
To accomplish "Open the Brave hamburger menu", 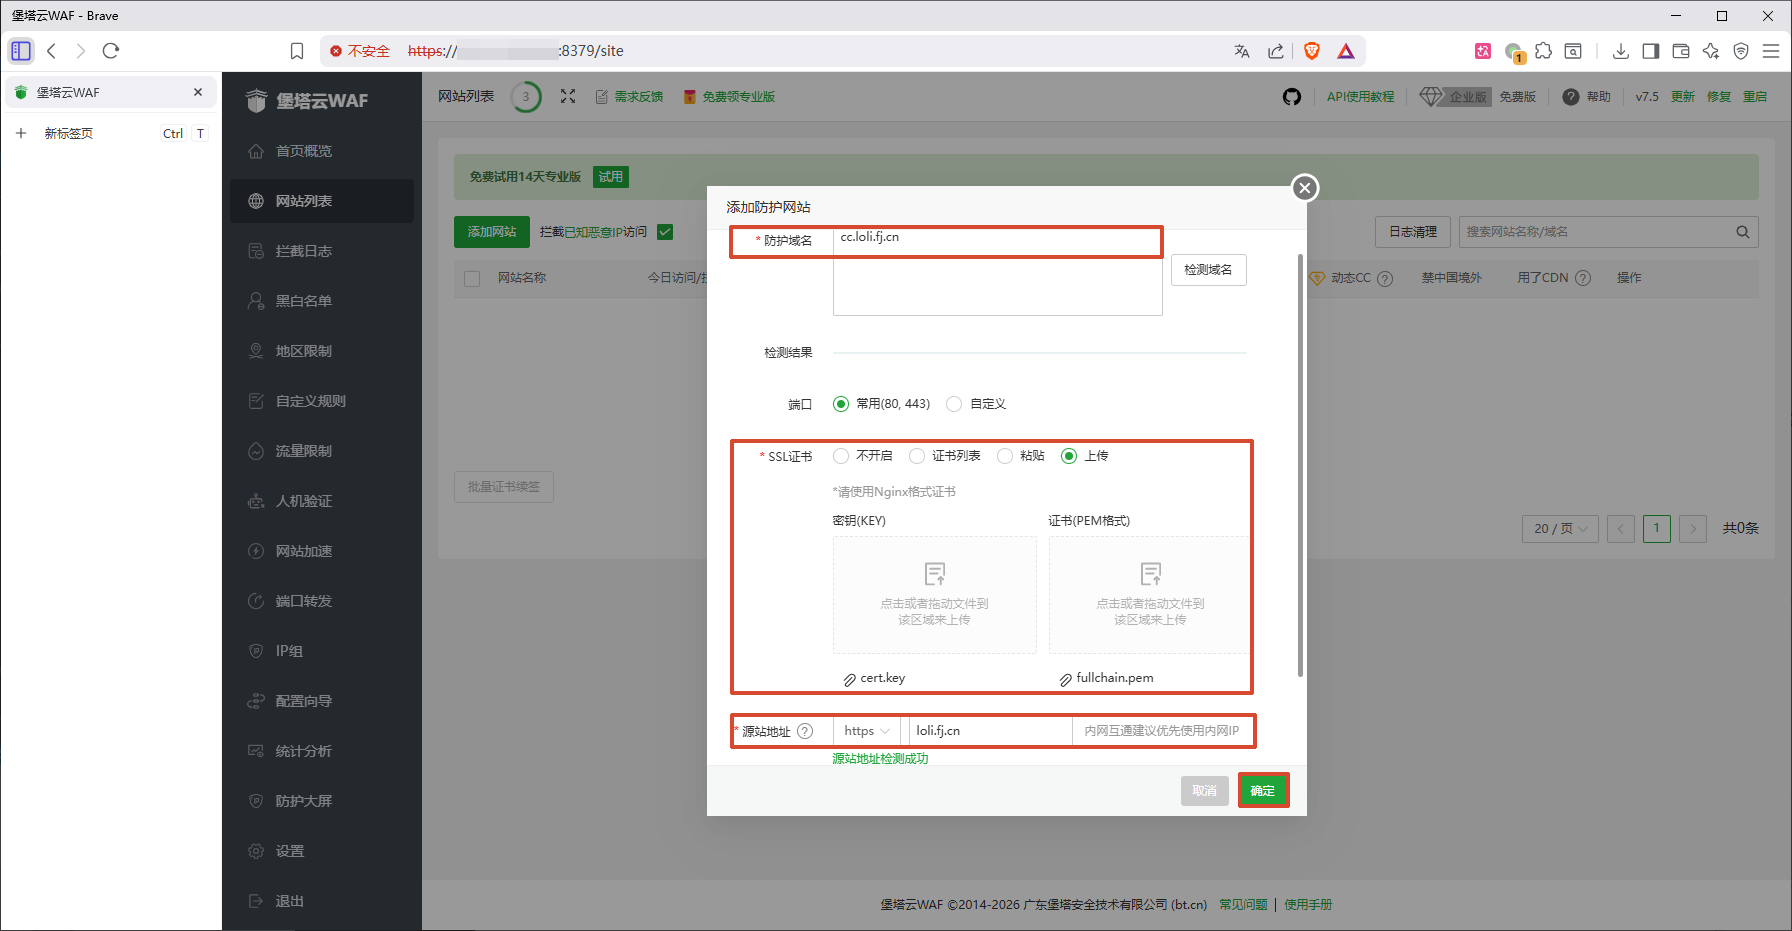I will 1771,51.
